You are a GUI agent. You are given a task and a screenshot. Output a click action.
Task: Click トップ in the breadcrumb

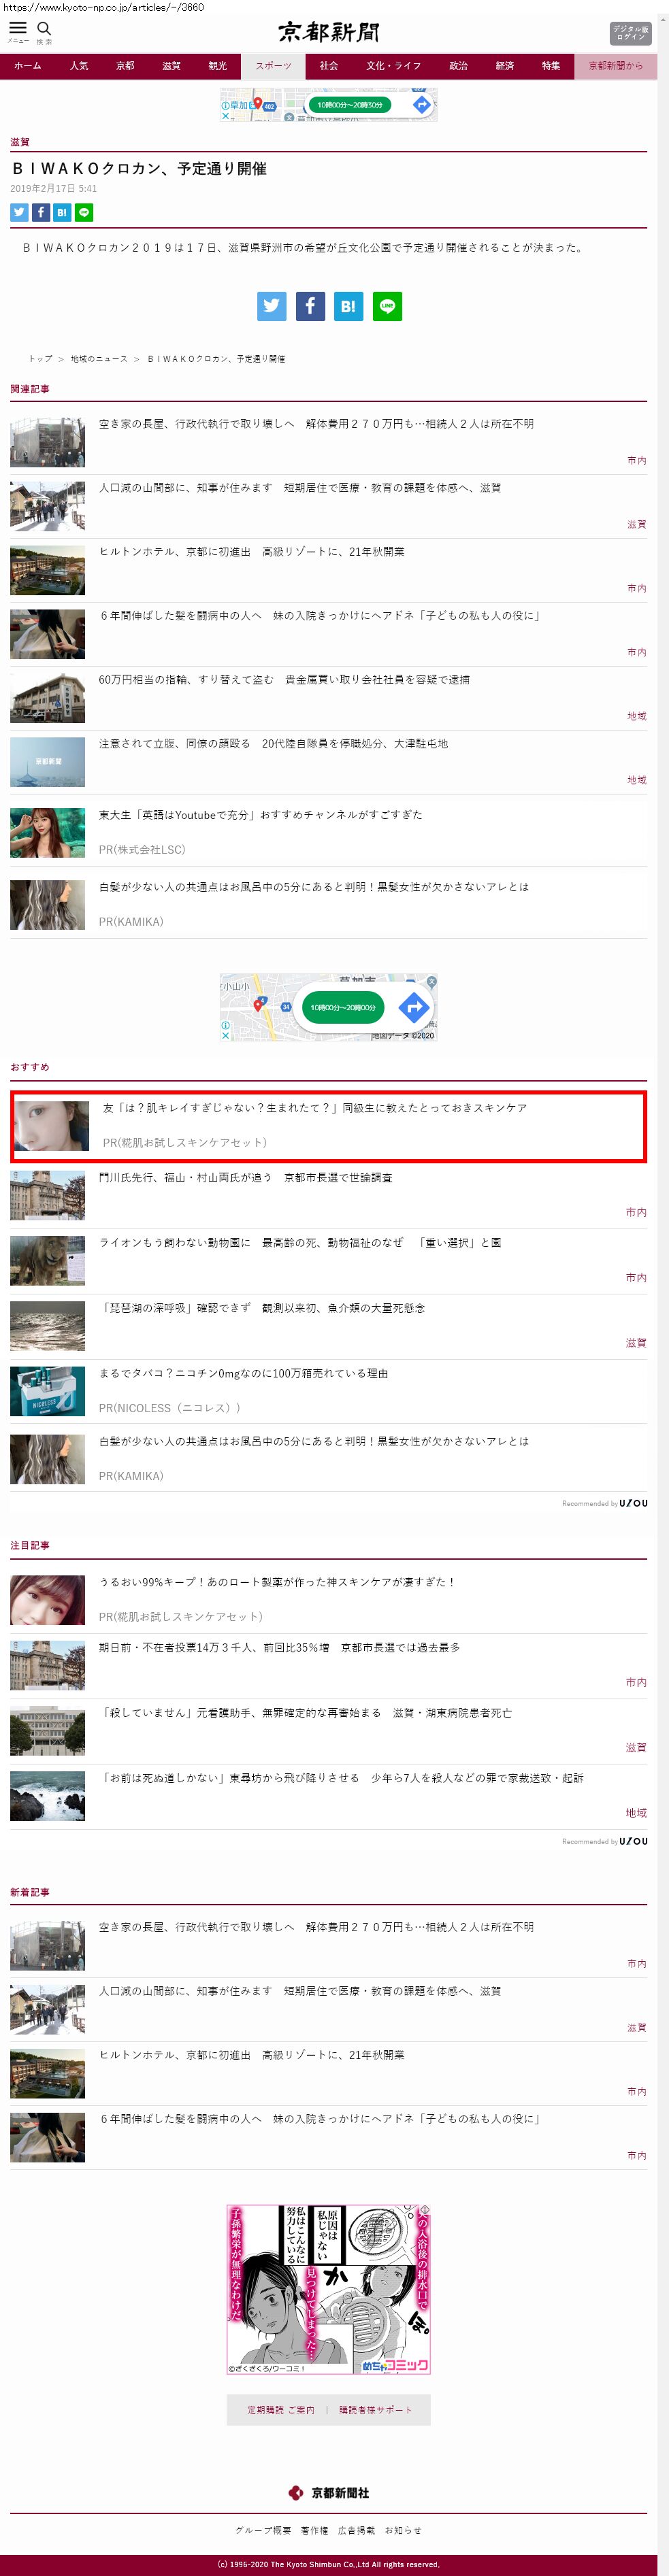click(x=40, y=358)
